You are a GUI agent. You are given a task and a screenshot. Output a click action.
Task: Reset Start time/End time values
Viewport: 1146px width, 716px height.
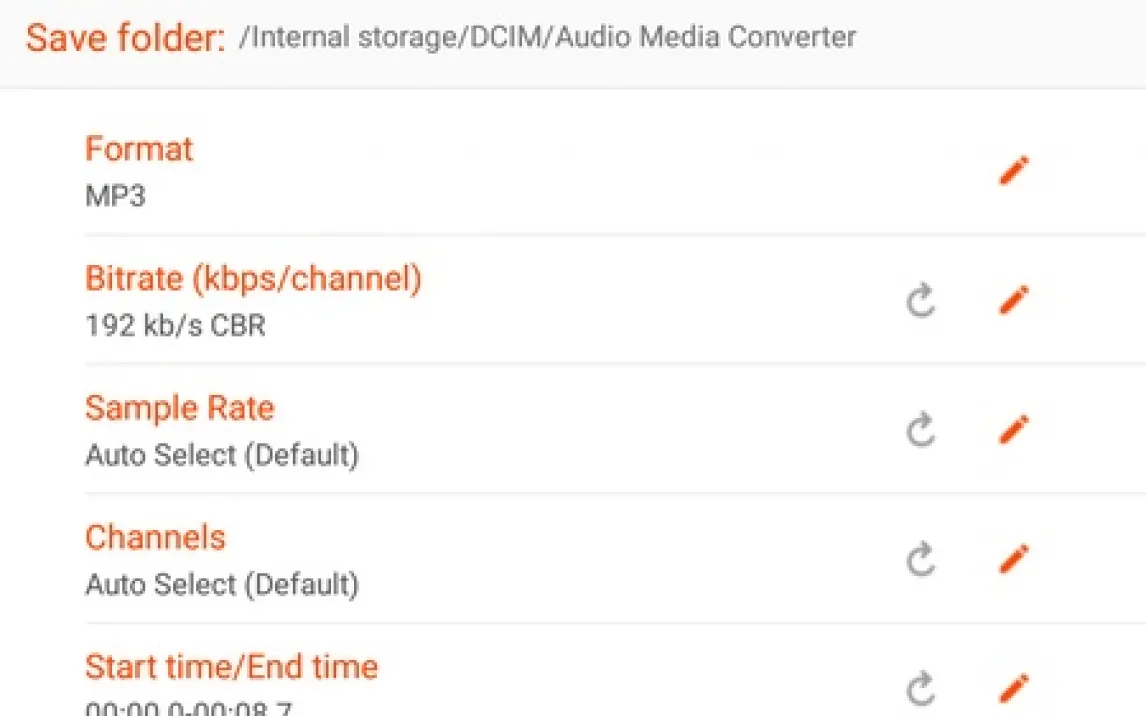click(x=921, y=689)
